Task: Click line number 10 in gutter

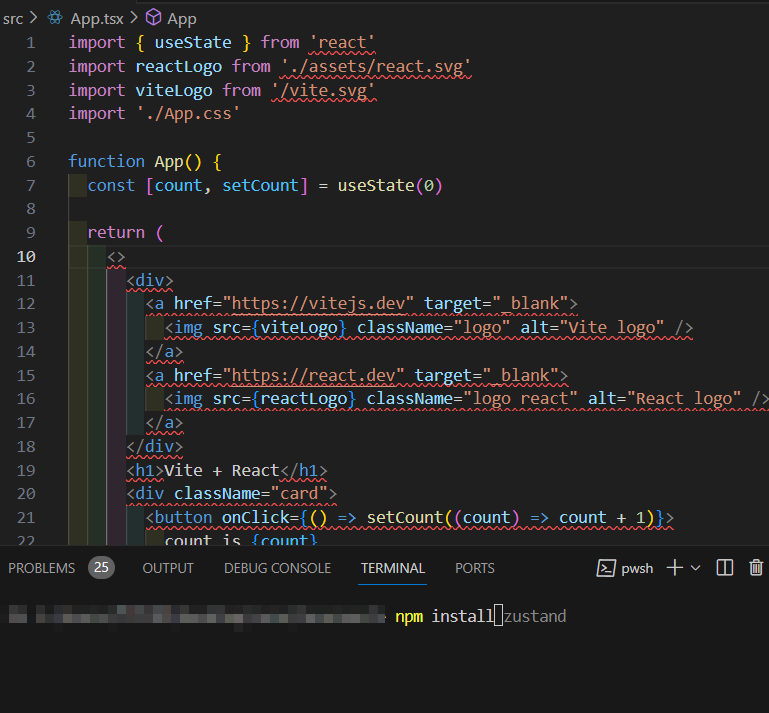Action: (x=26, y=256)
